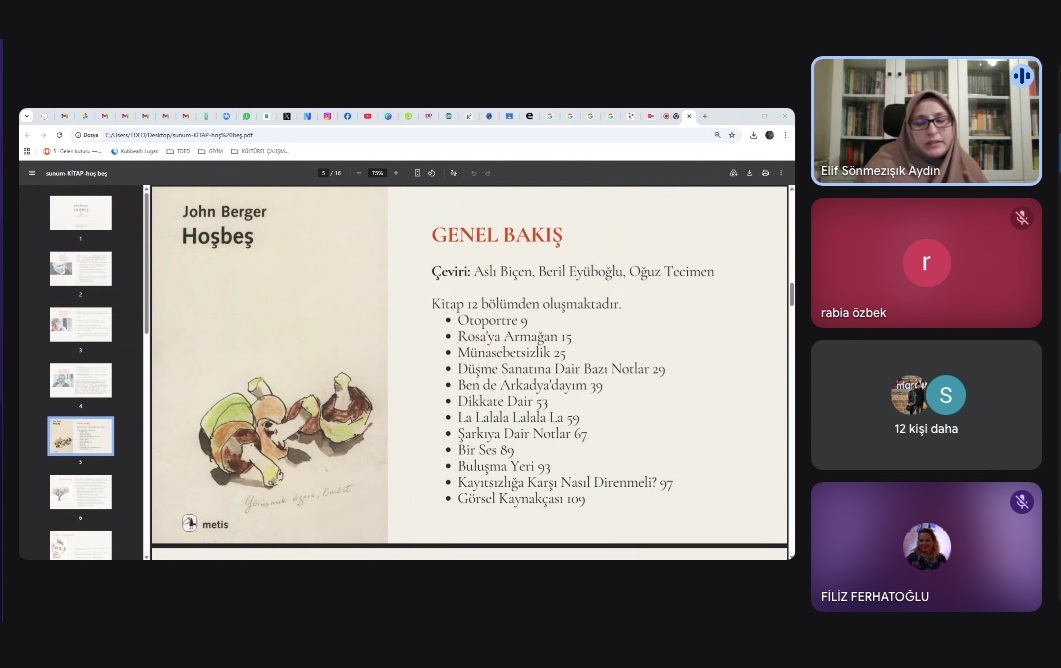1061x668 pixels.
Task: Reload the browser page
Action: (59, 135)
